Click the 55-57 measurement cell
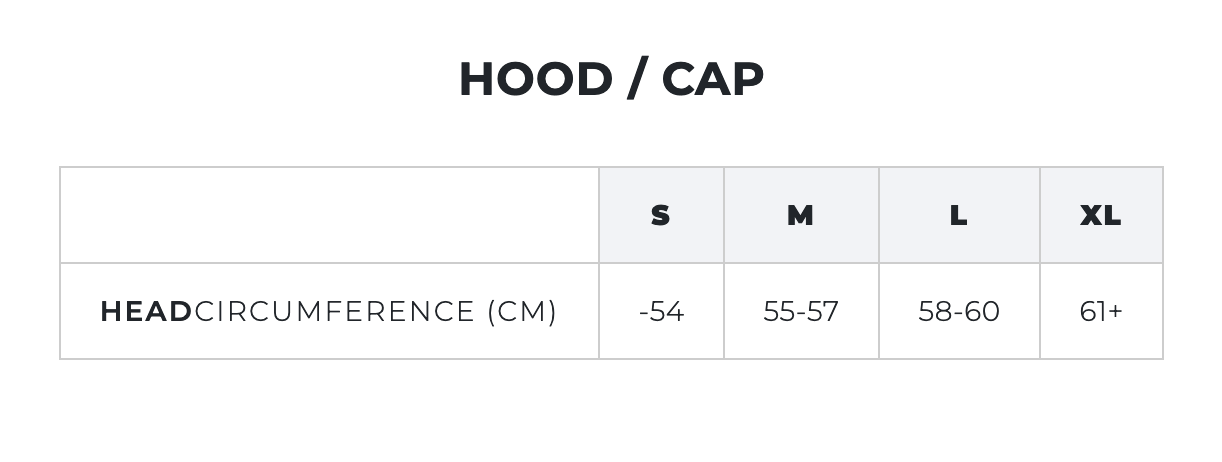 pos(801,311)
